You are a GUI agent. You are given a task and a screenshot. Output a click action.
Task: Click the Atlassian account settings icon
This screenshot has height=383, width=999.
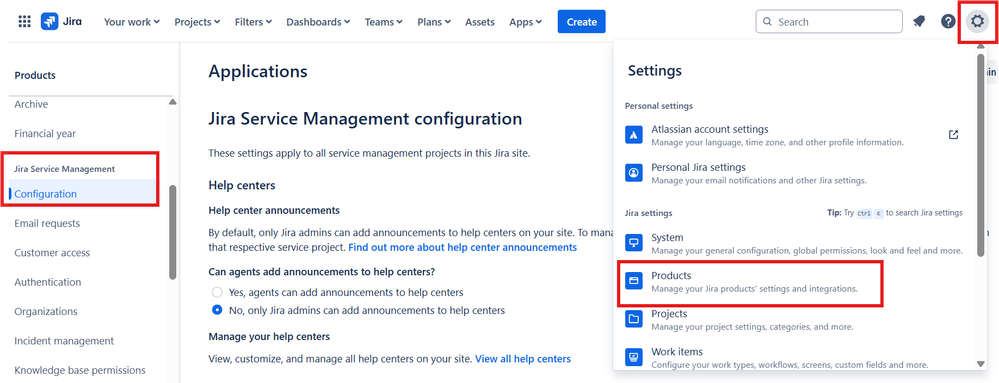634,135
